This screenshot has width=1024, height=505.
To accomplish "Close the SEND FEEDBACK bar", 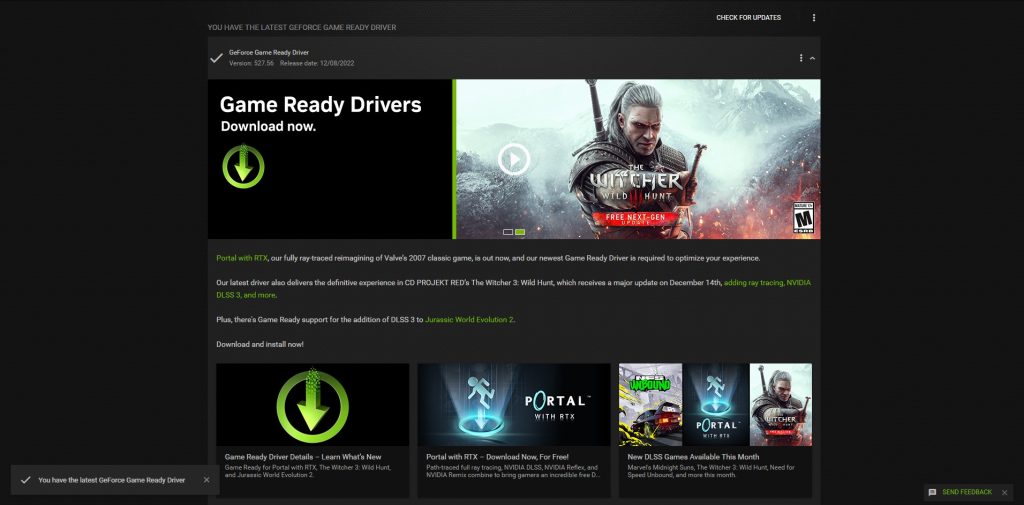I will [x=1004, y=493].
